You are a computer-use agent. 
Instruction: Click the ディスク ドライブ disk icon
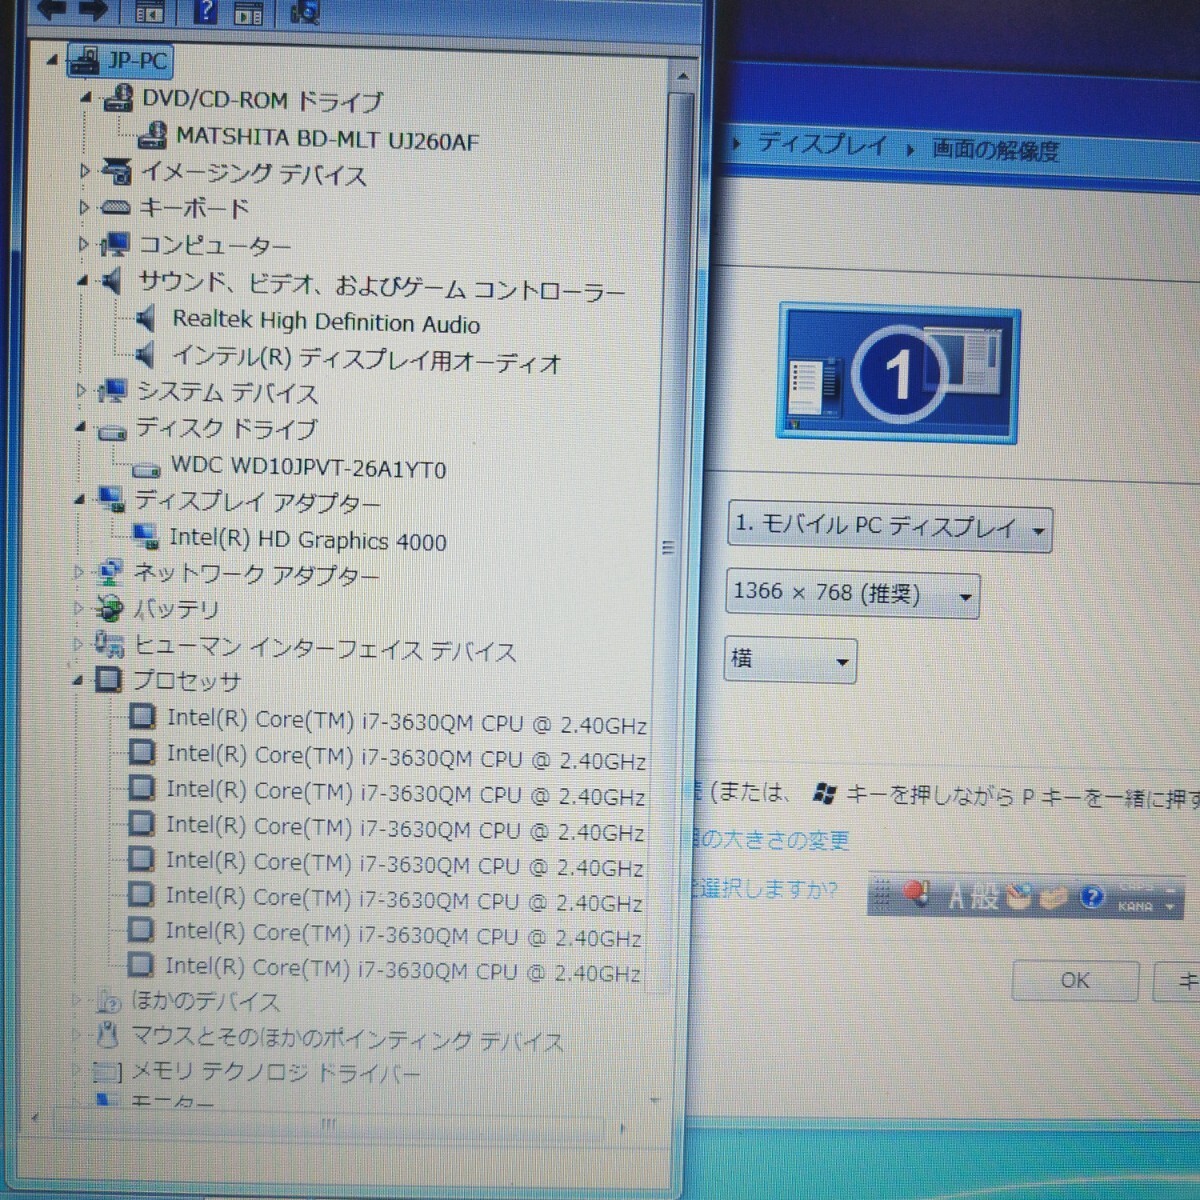(111, 431)
